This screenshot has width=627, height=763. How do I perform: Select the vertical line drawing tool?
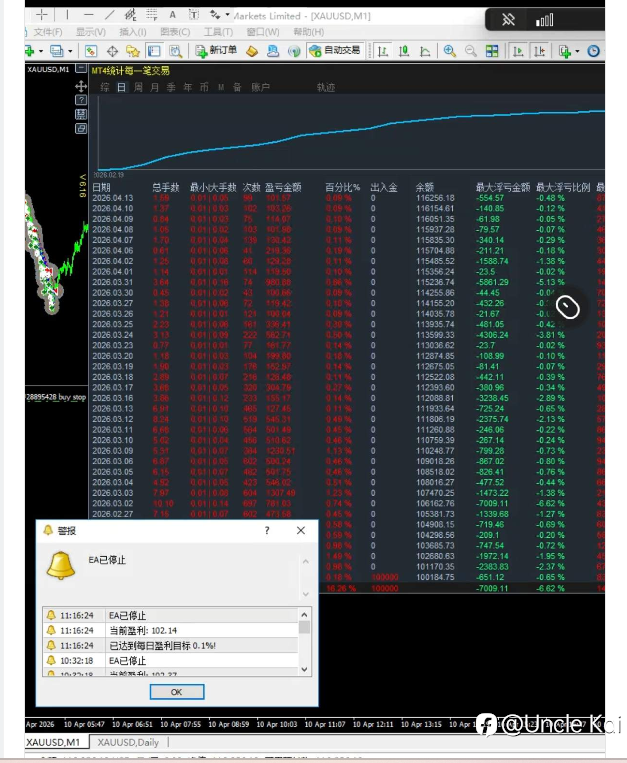[x=67, y=15]
